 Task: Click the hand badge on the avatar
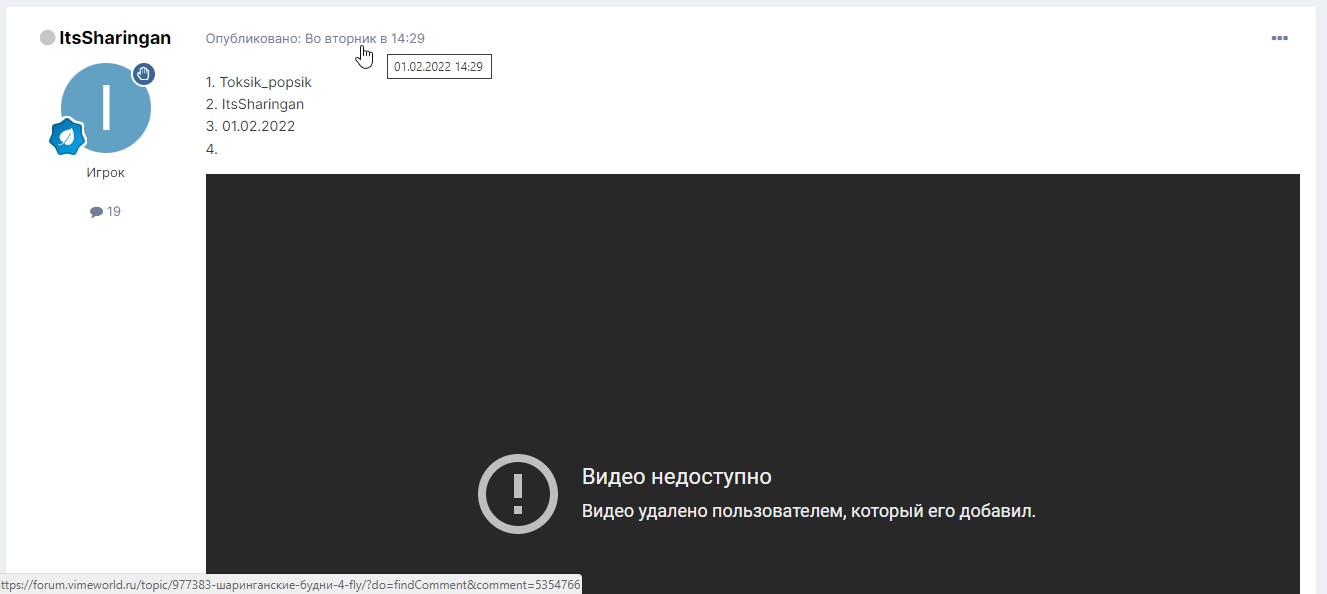tap(143, 73)
